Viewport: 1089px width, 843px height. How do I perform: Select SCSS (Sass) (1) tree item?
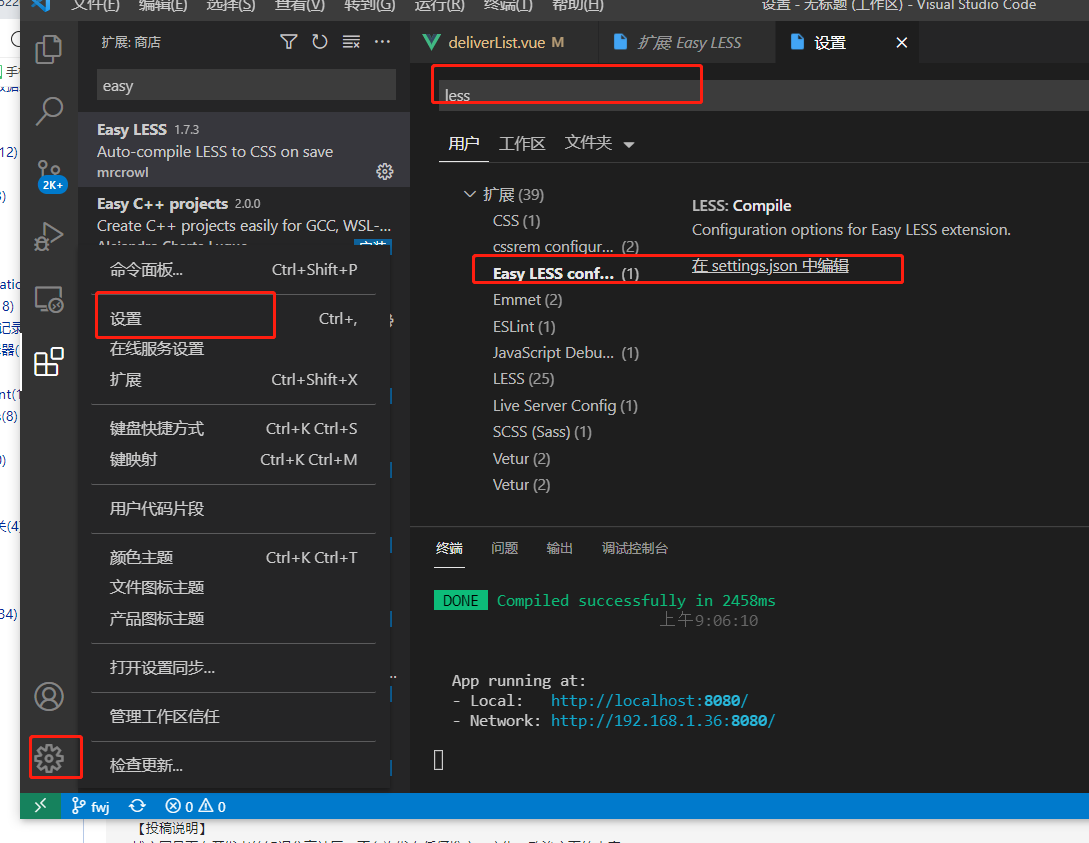542,432
